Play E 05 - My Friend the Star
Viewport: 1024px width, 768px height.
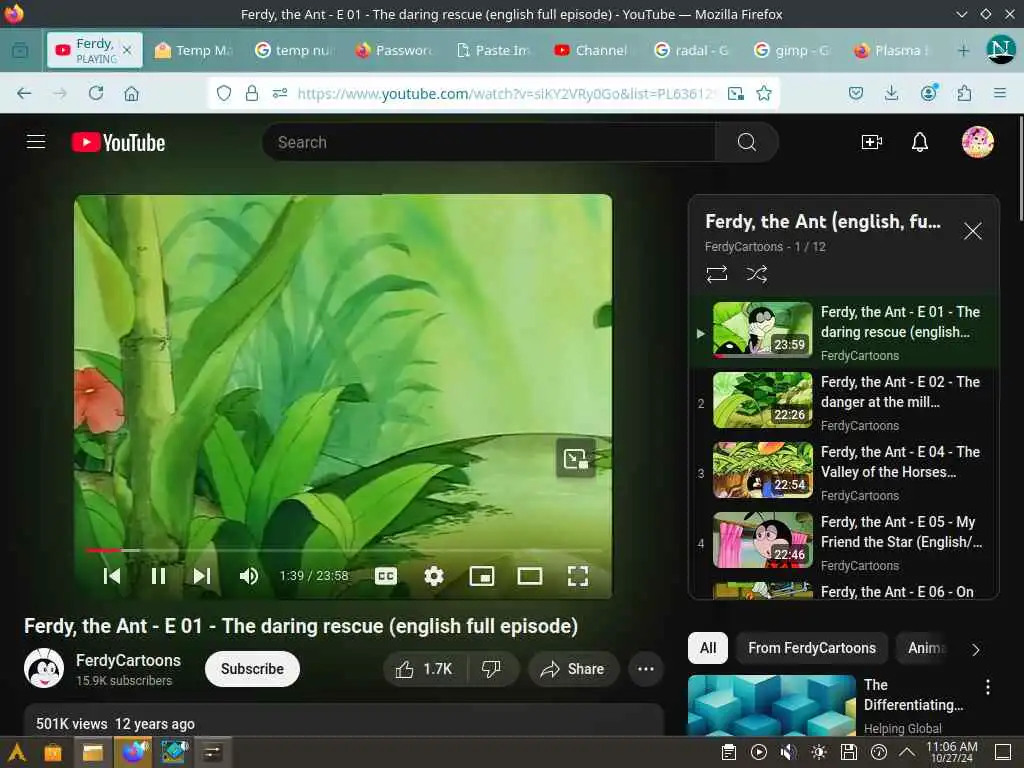click(844, 541)
